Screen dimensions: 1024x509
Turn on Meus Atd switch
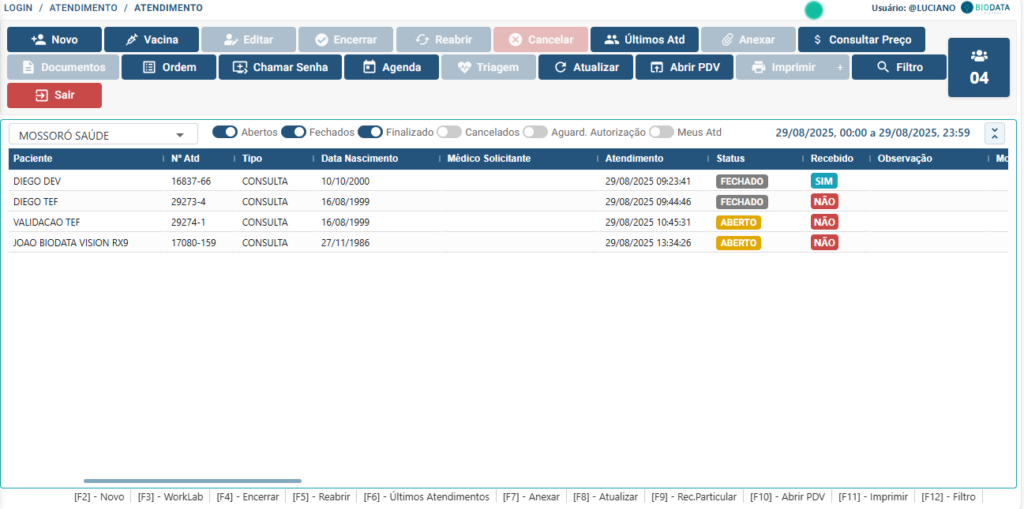click(x=661, y=132)
